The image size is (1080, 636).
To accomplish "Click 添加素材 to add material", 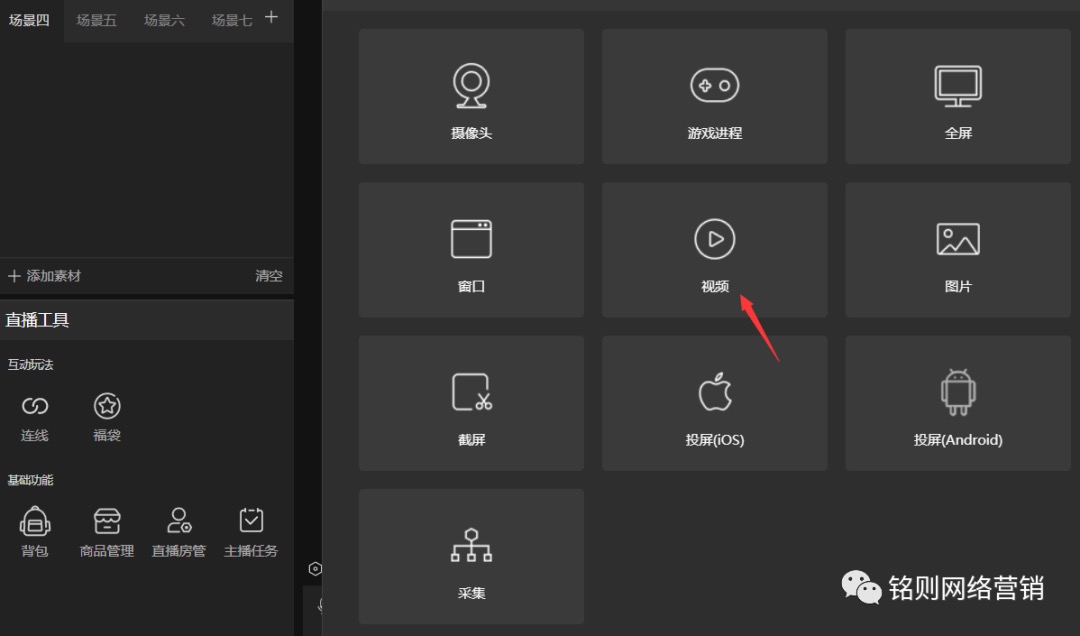I will pos(44,276).
